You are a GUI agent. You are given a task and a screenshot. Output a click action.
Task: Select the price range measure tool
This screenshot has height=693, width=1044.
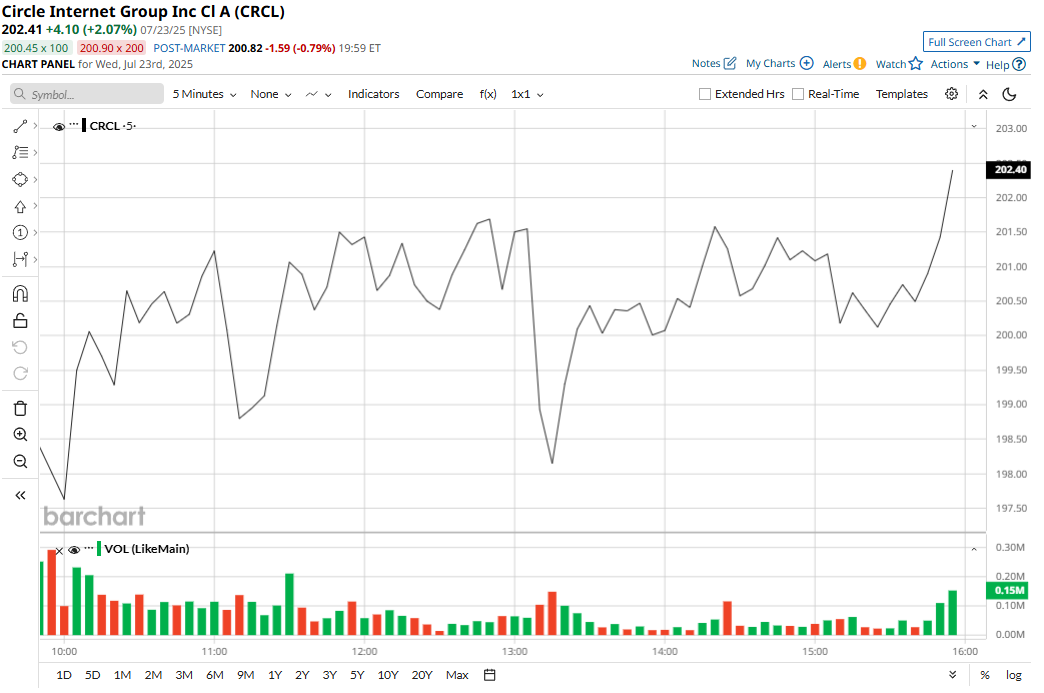coord(20,259)
